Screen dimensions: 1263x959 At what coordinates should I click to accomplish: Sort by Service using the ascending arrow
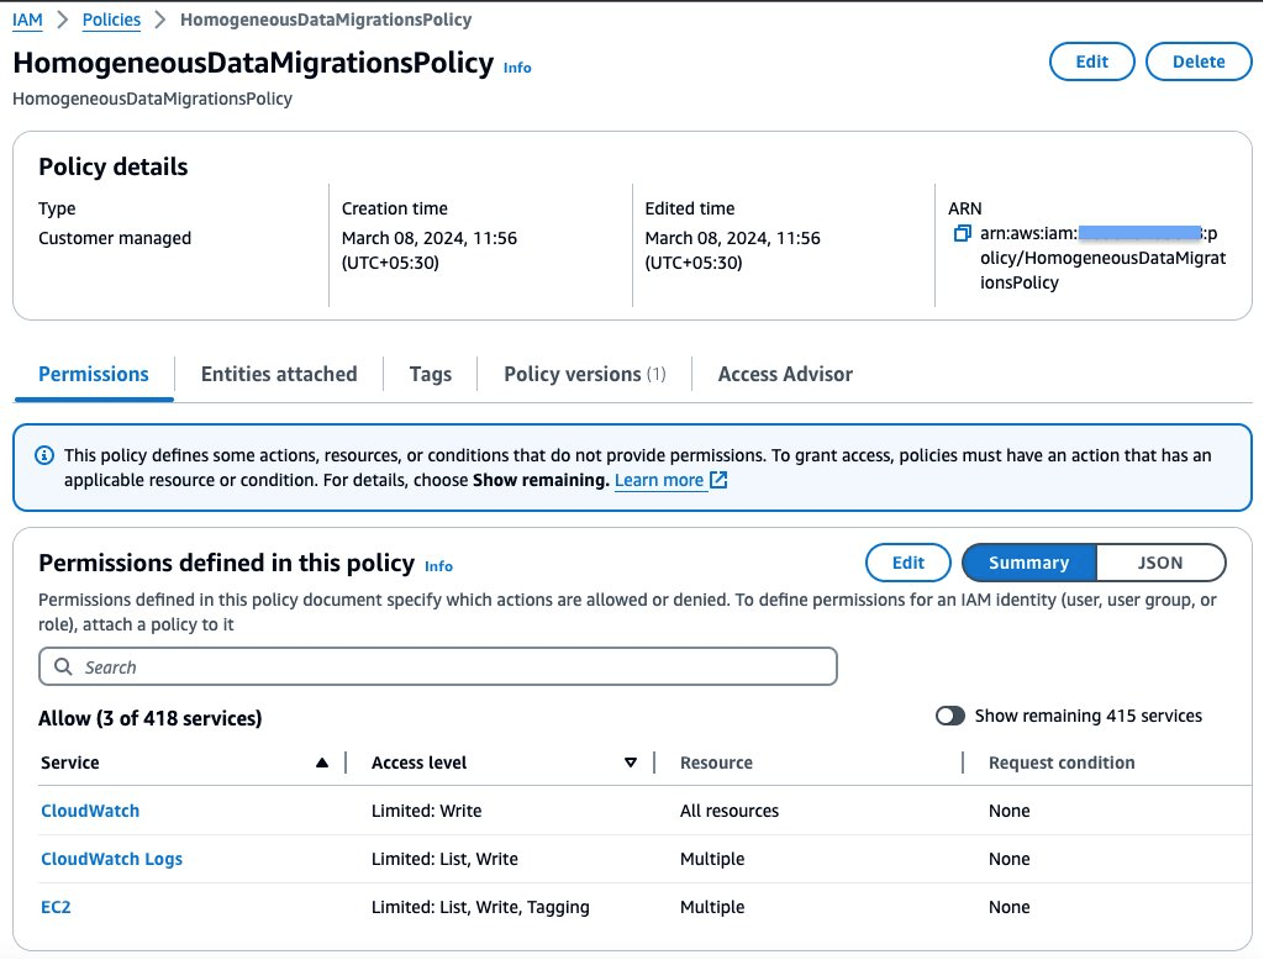pyautogui.click(x=322, y=763)
